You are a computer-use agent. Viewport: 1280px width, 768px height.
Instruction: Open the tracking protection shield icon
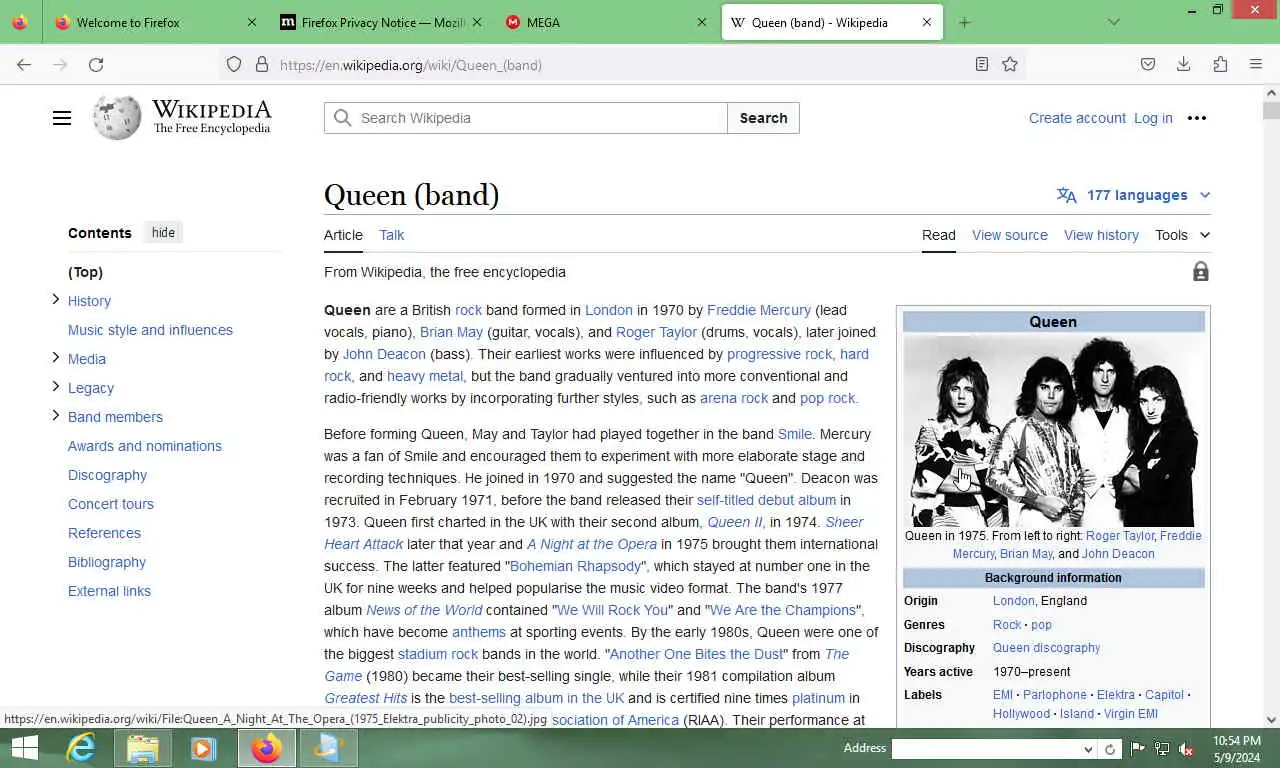click(x=234, y=64)
